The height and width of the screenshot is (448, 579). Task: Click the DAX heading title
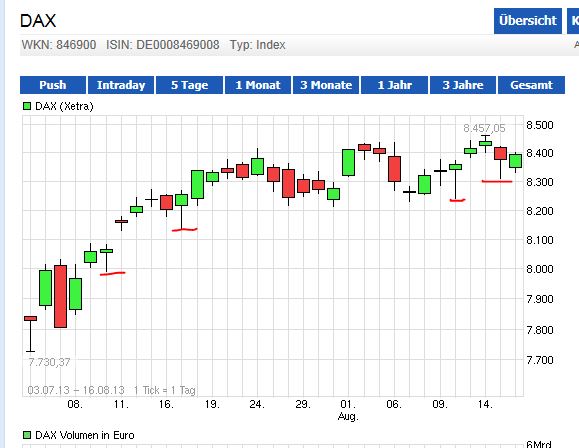point(38,21)
